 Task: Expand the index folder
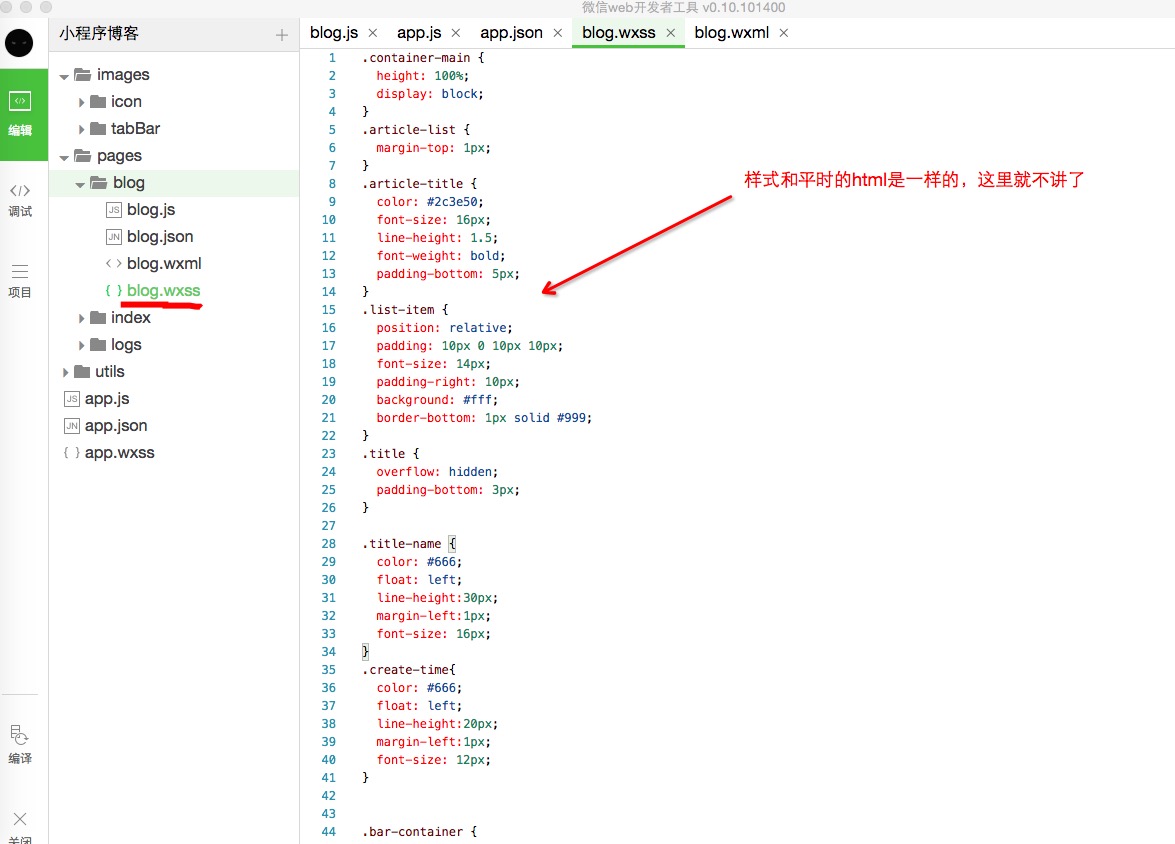tap(82, 319)
